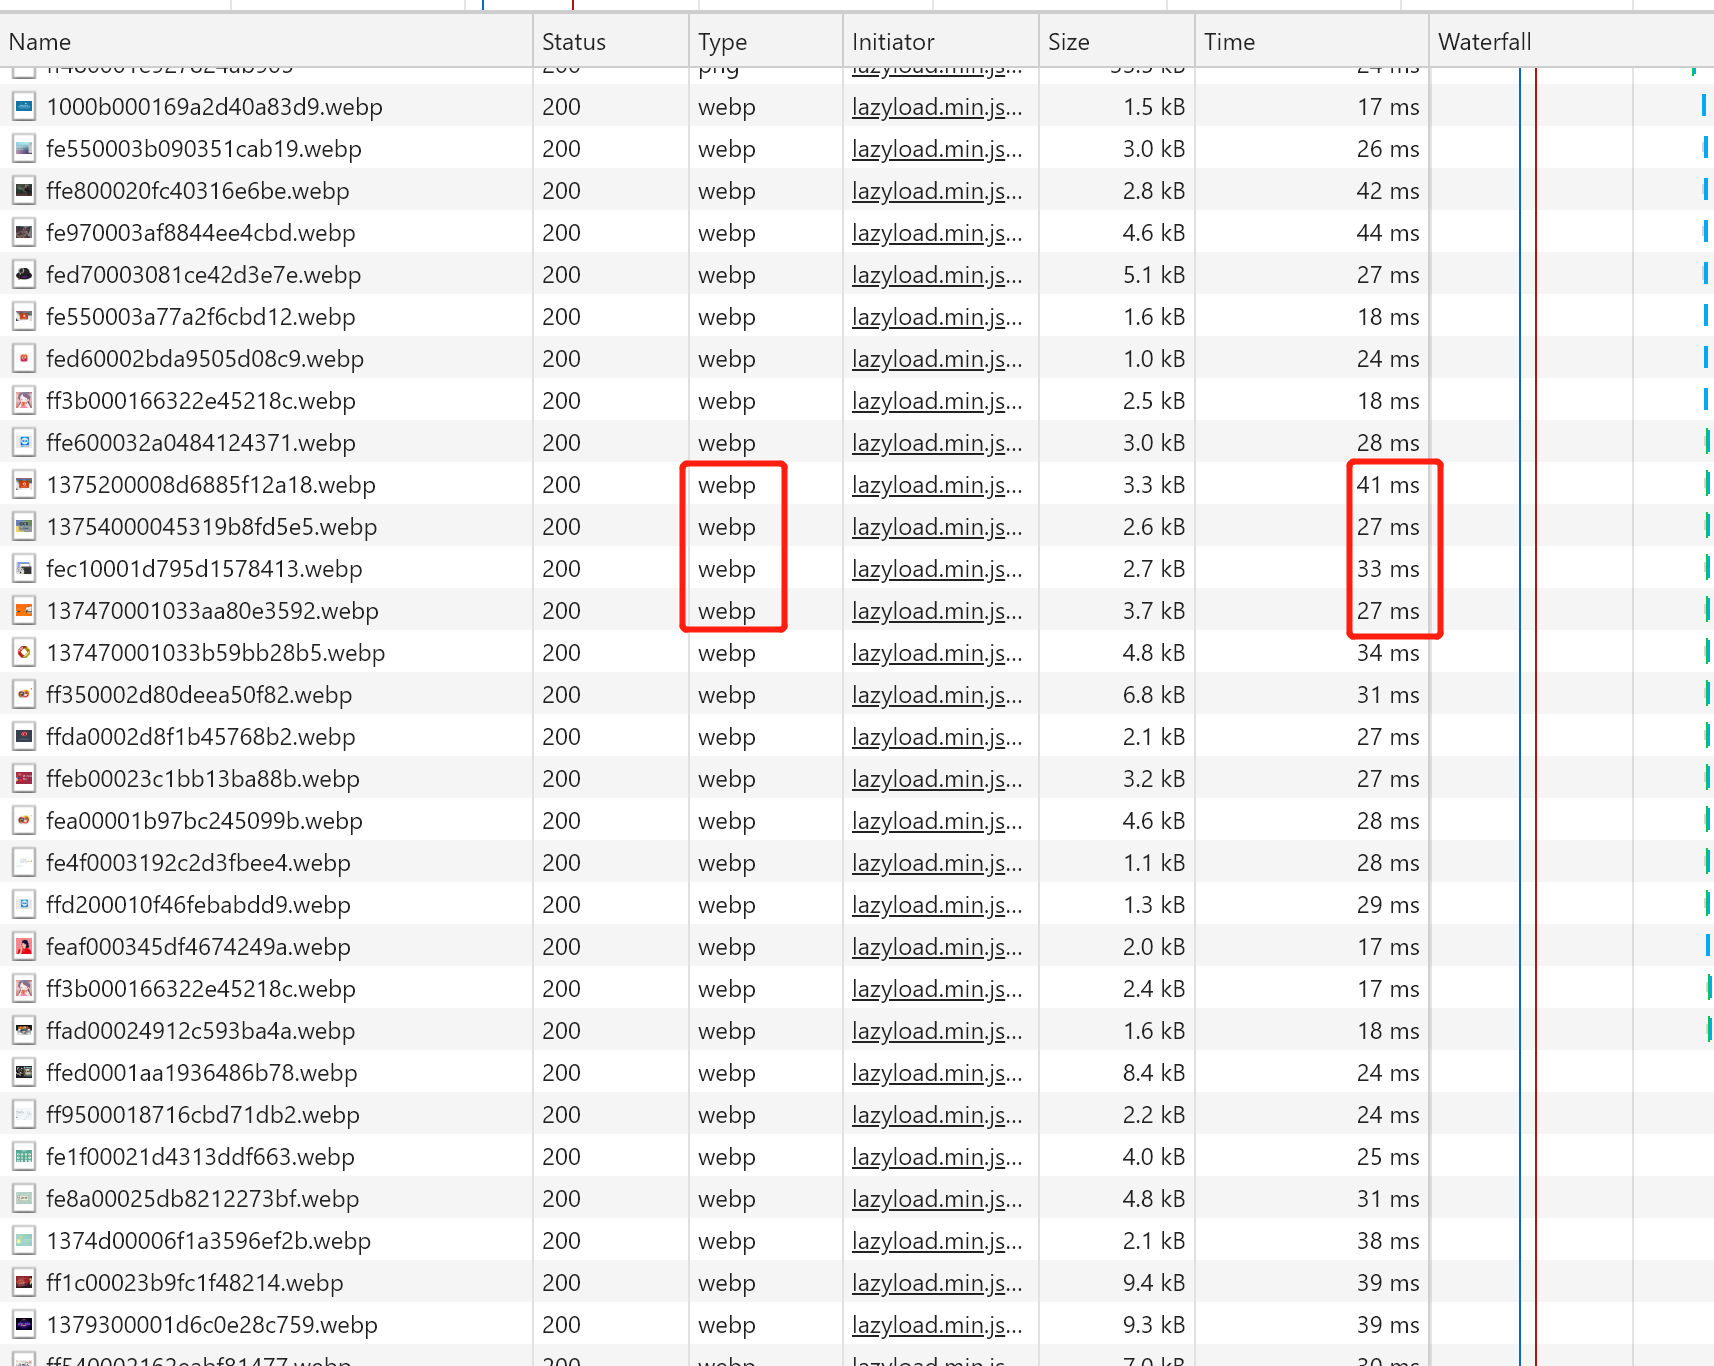Sort requests by the Name column header
1714x1366 pixels.
tap(40, 42)
